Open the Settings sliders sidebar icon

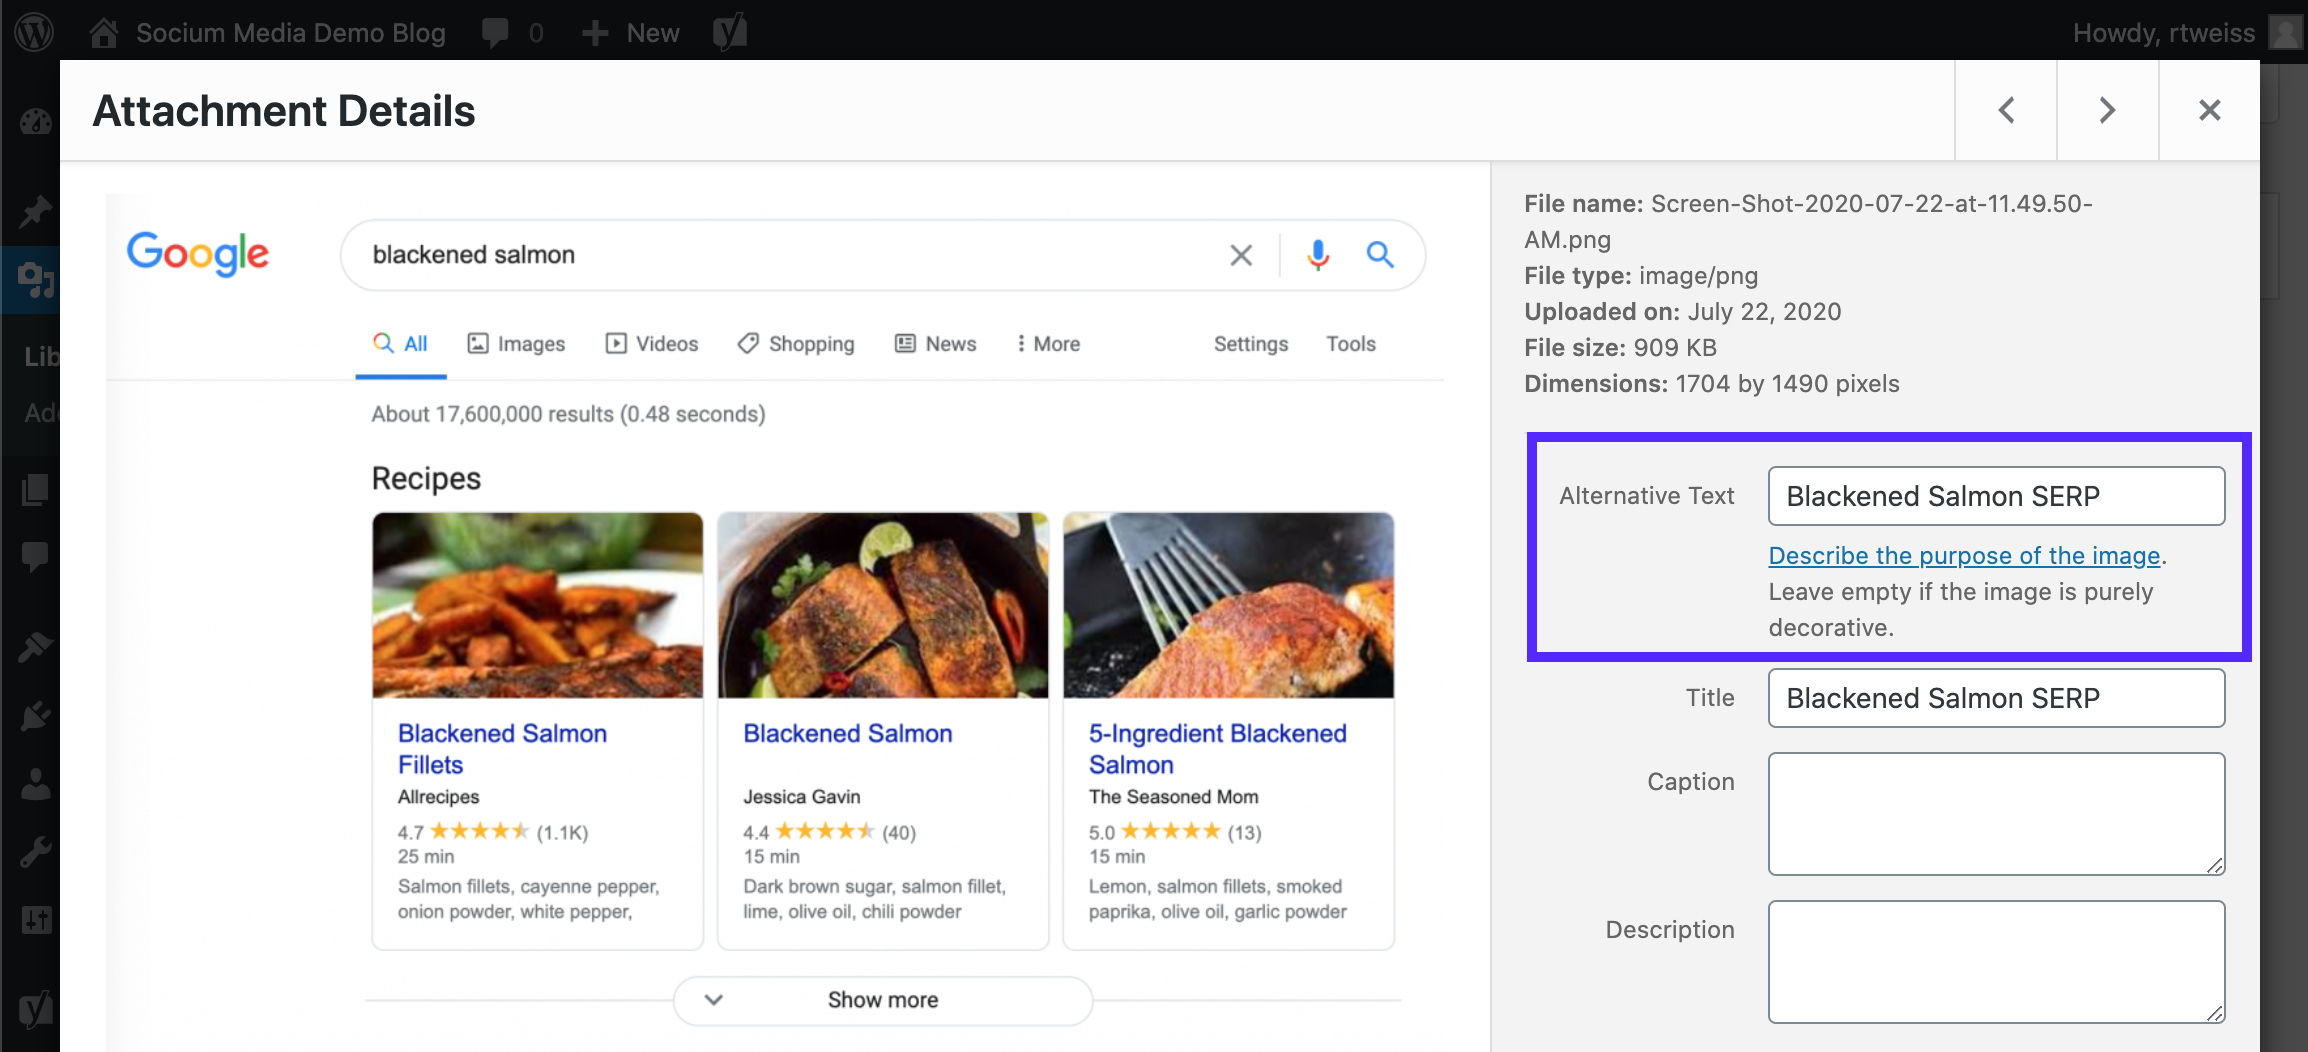(35, 920)
